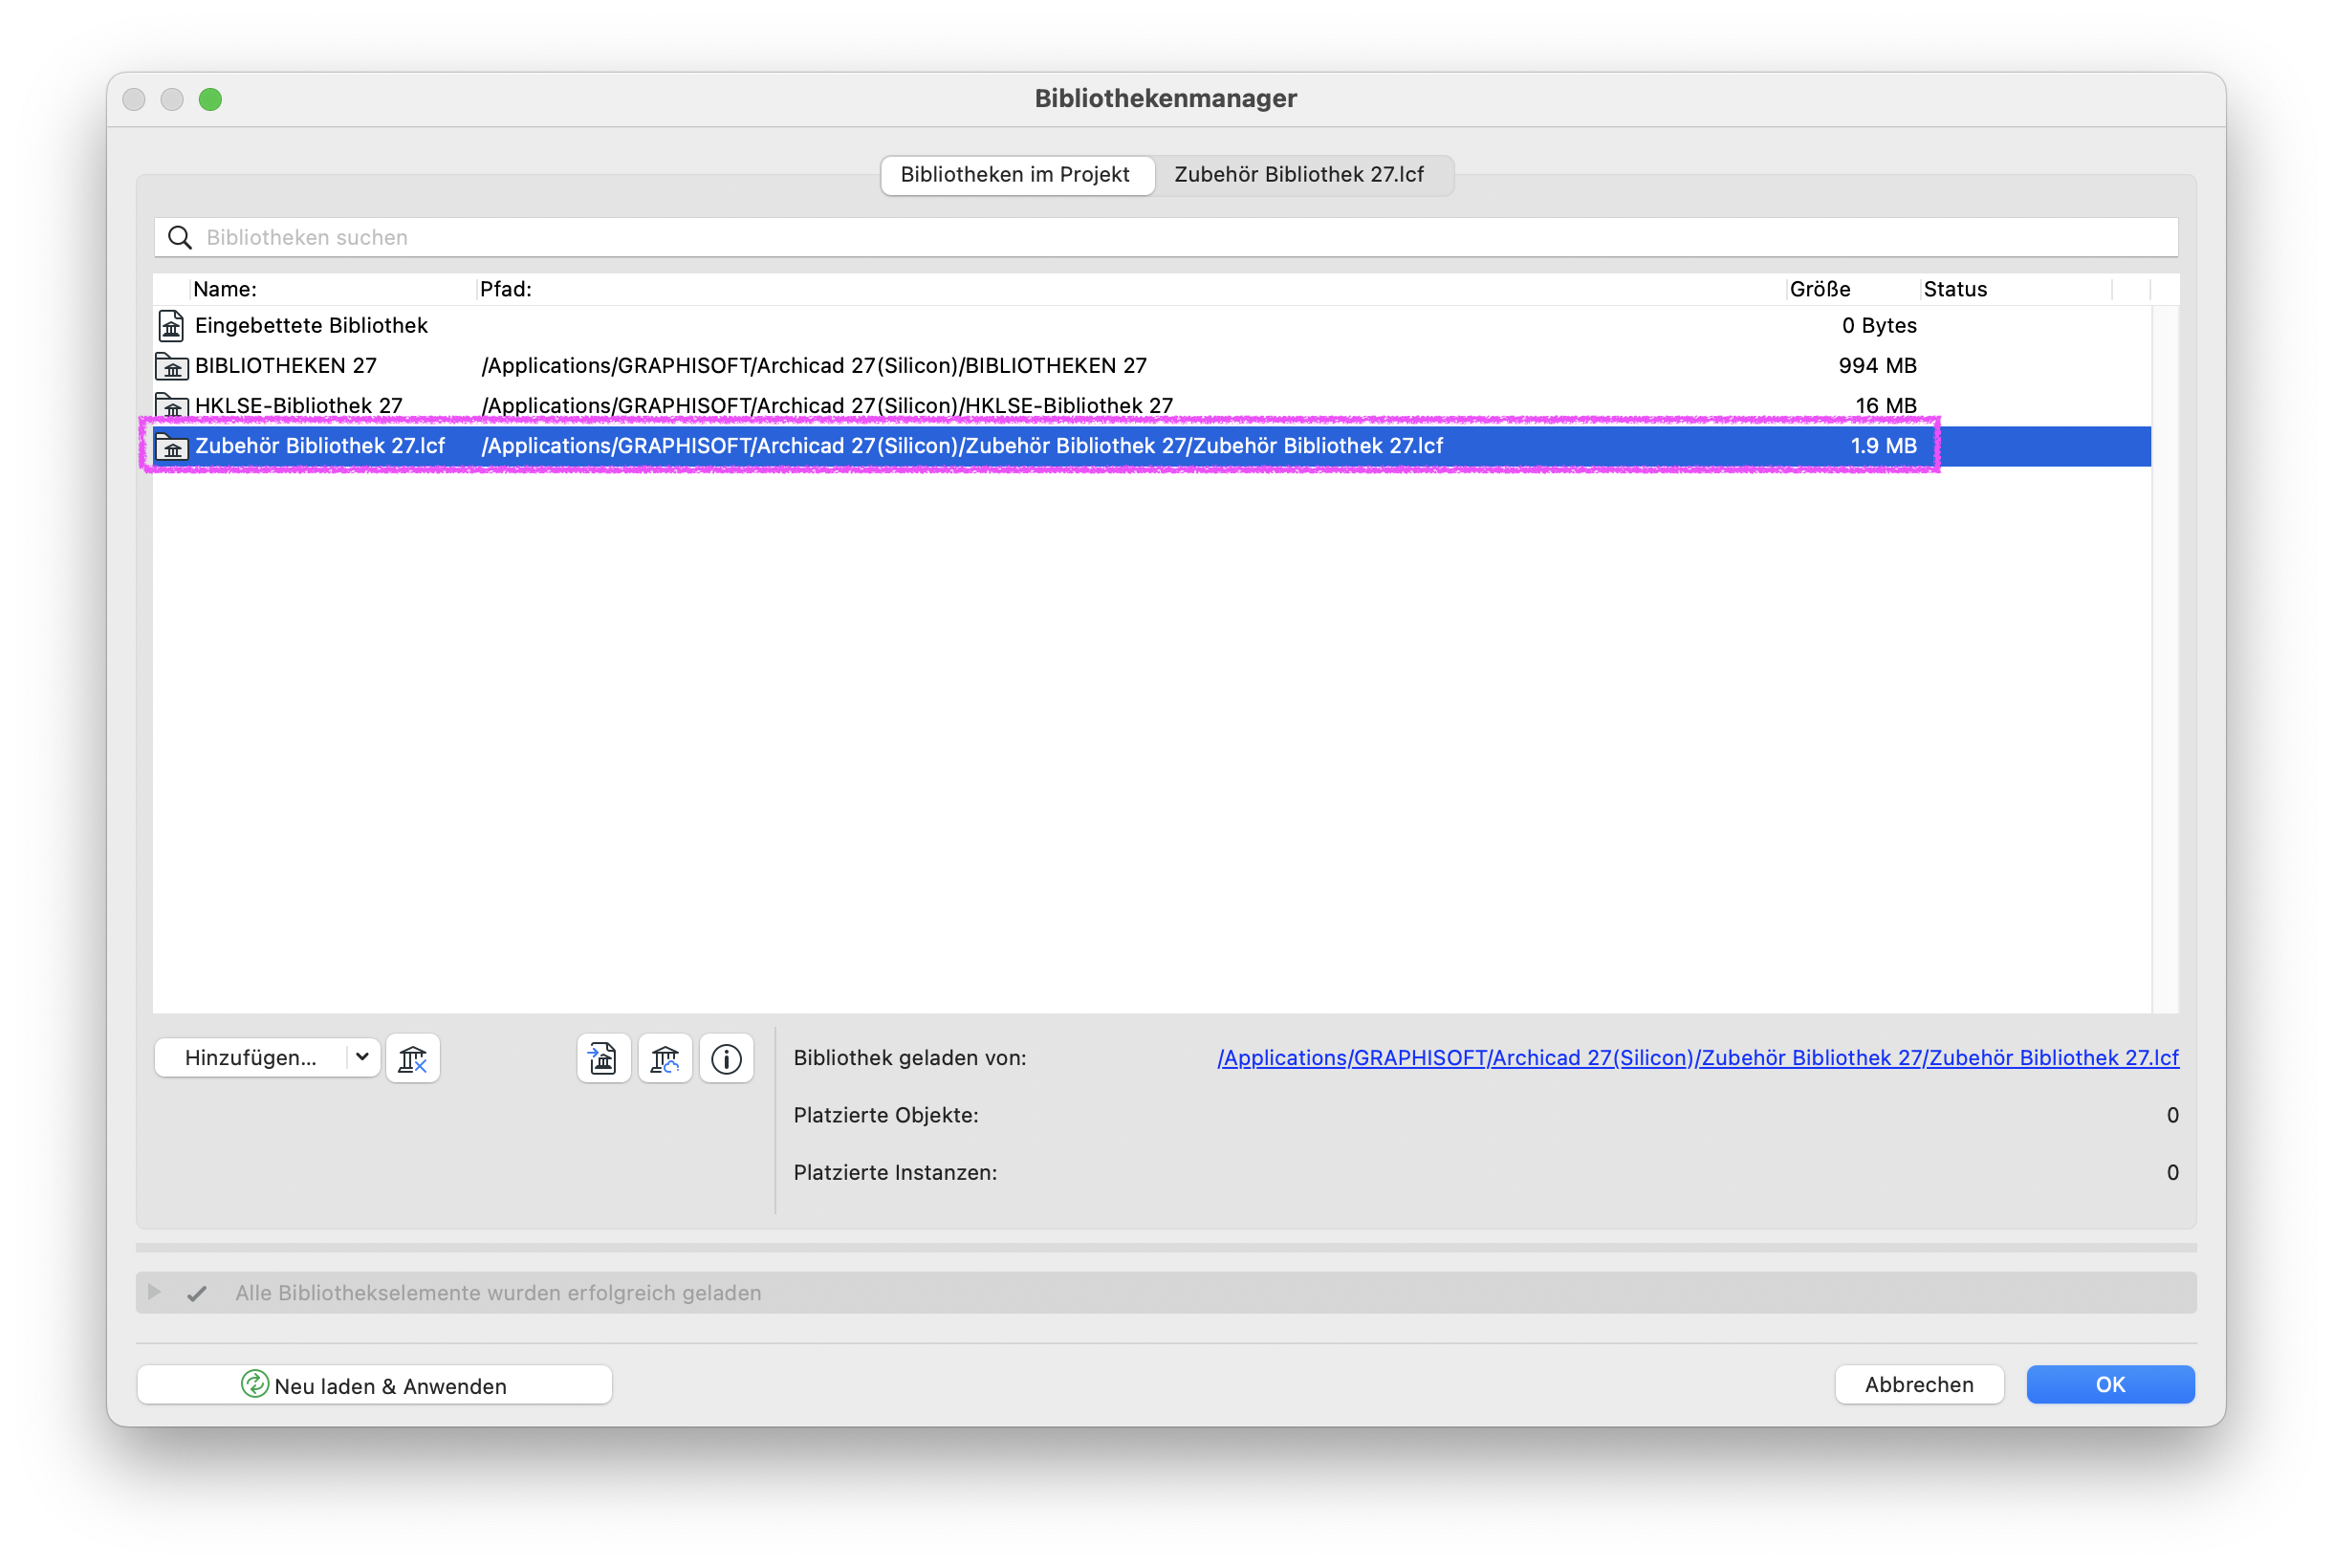Select the BIBLIOTHEKEN 27 row name
This screenshot has width=2333, height=1568.
tap(286, 366)
